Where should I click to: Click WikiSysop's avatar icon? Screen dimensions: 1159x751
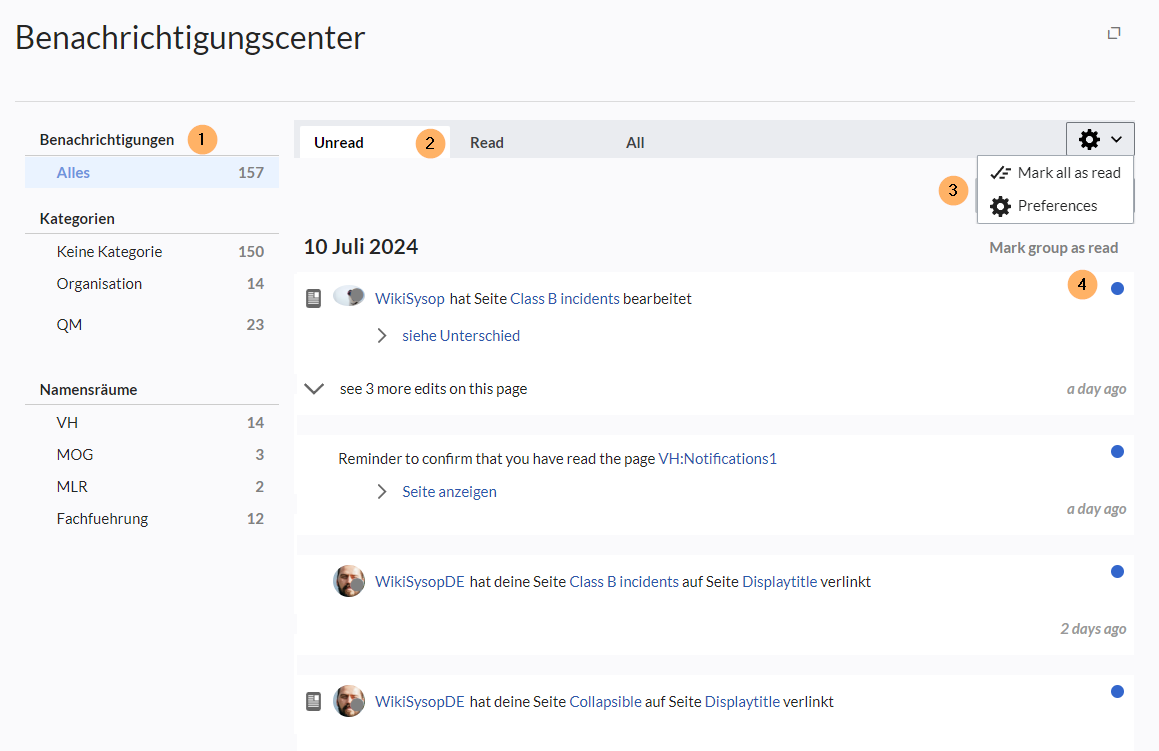pos(348,296)
